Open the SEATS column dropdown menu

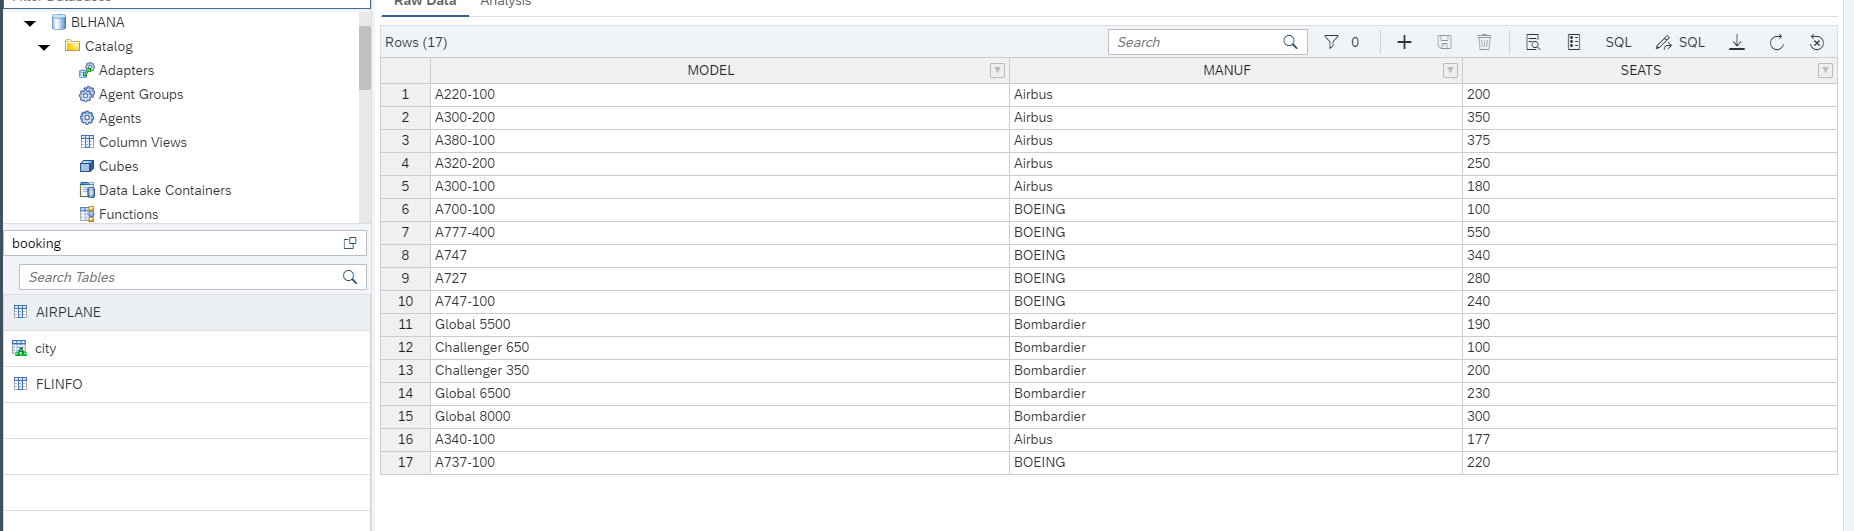pos(1825,70)
